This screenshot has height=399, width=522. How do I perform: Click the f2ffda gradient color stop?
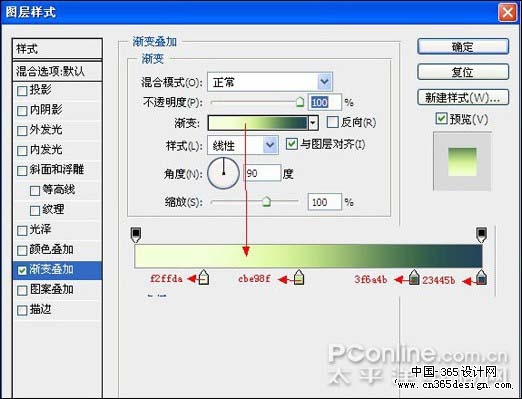204,277
